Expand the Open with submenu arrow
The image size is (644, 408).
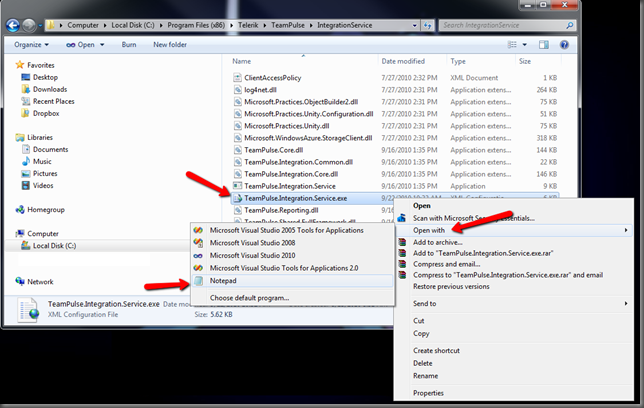(x=626, y=230)
